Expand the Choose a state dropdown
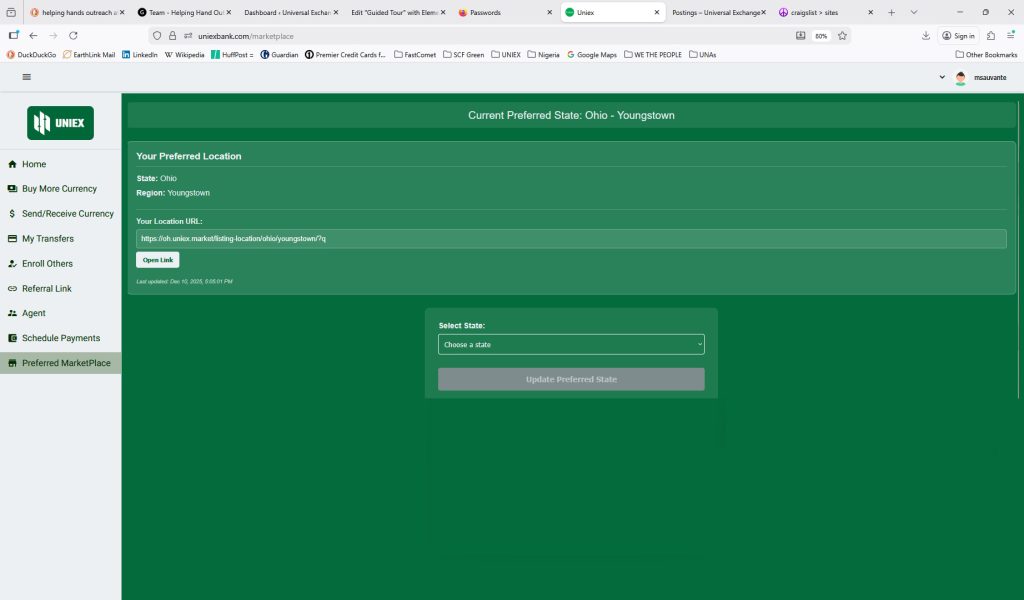 571,345
